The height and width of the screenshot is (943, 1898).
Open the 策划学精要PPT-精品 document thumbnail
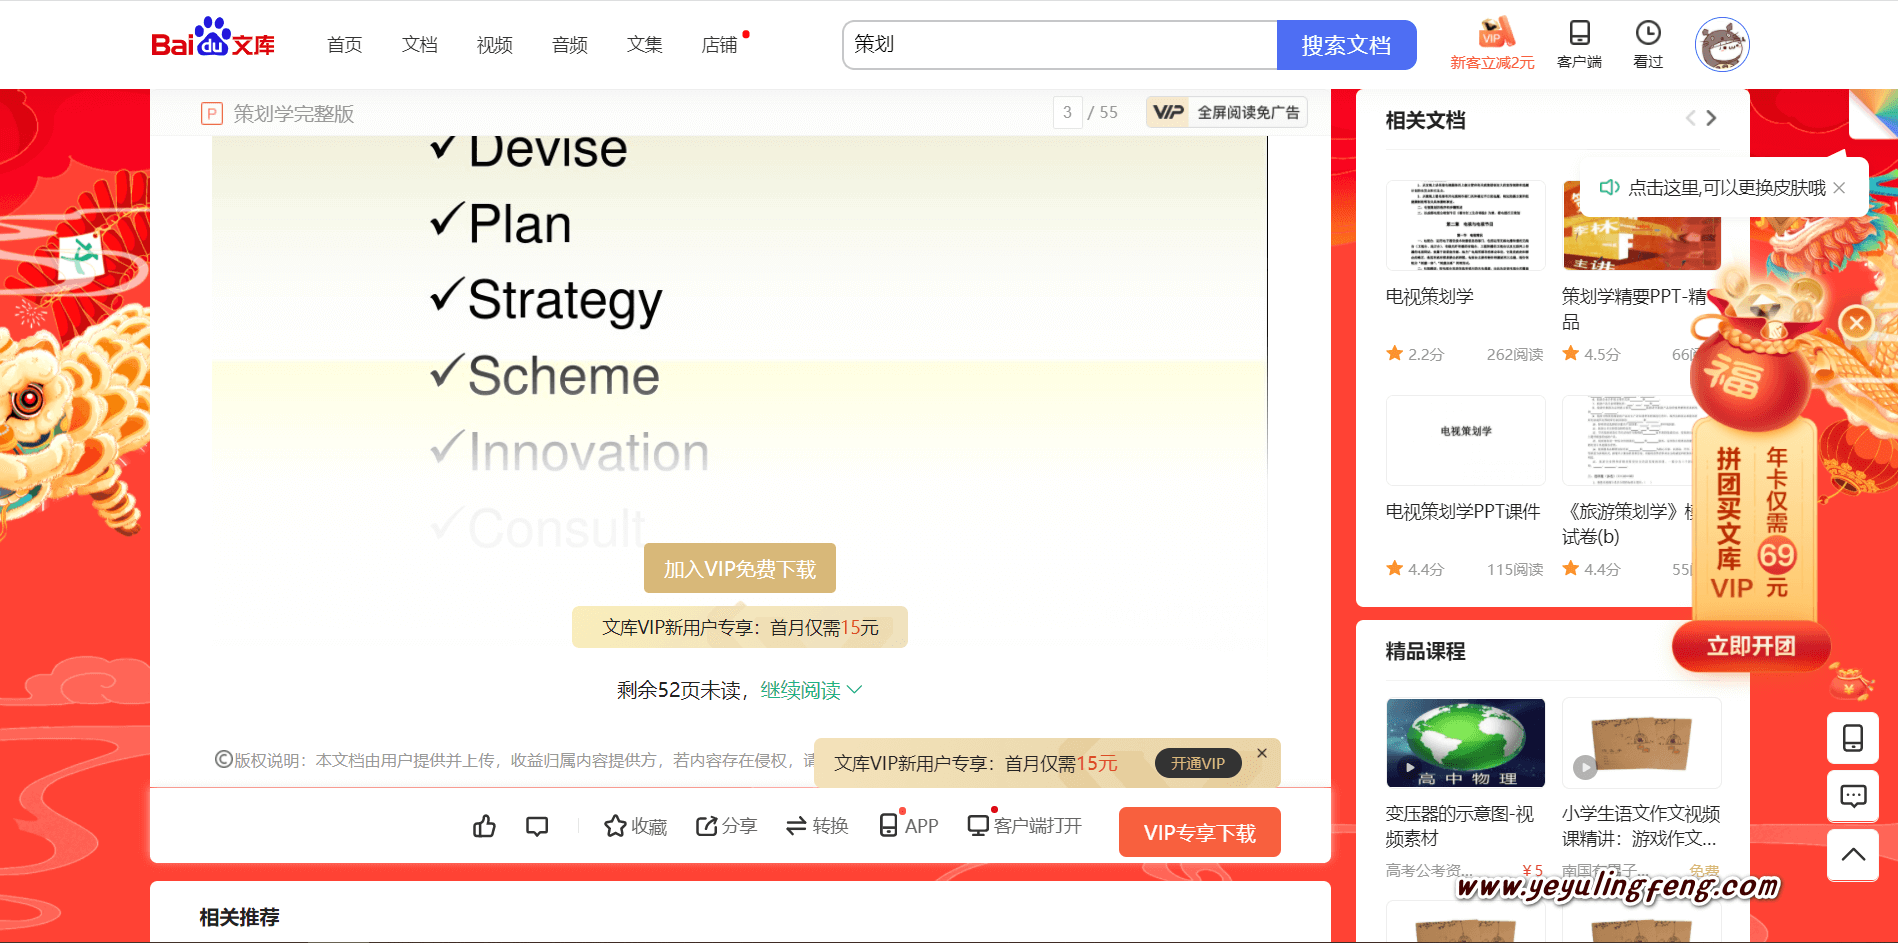(1642, 225)
